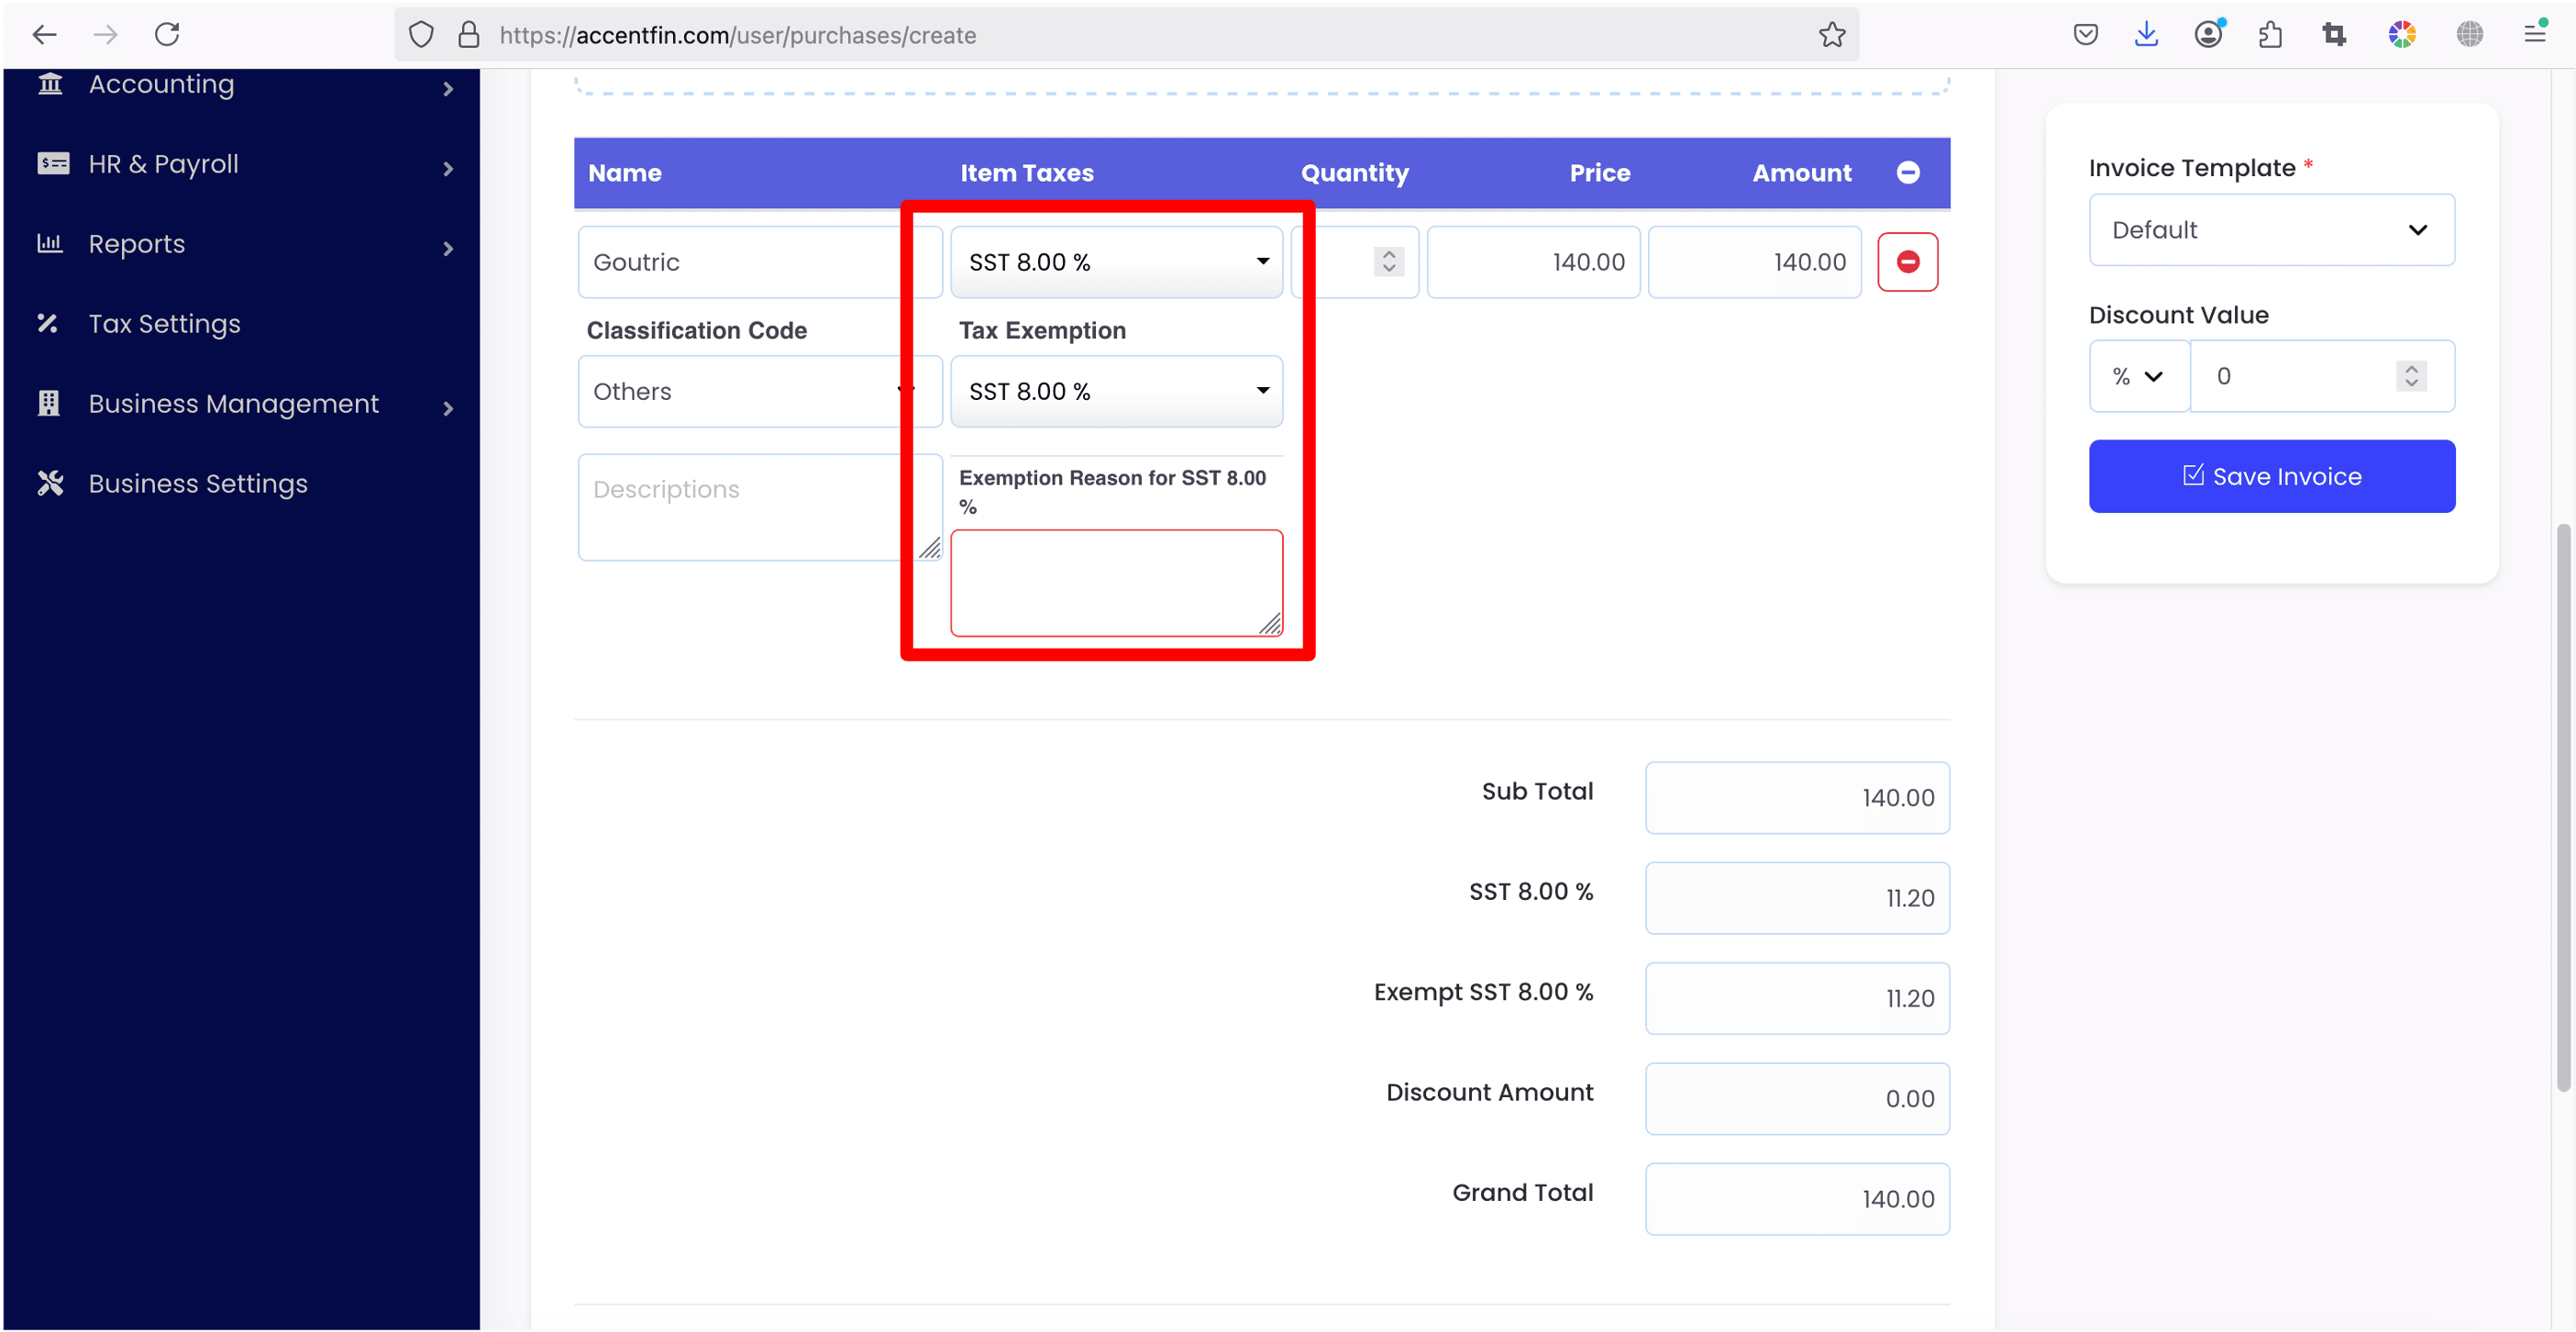
Task: Open the Item Taxes SST dropdown
Action: [x=1115, y=262]
